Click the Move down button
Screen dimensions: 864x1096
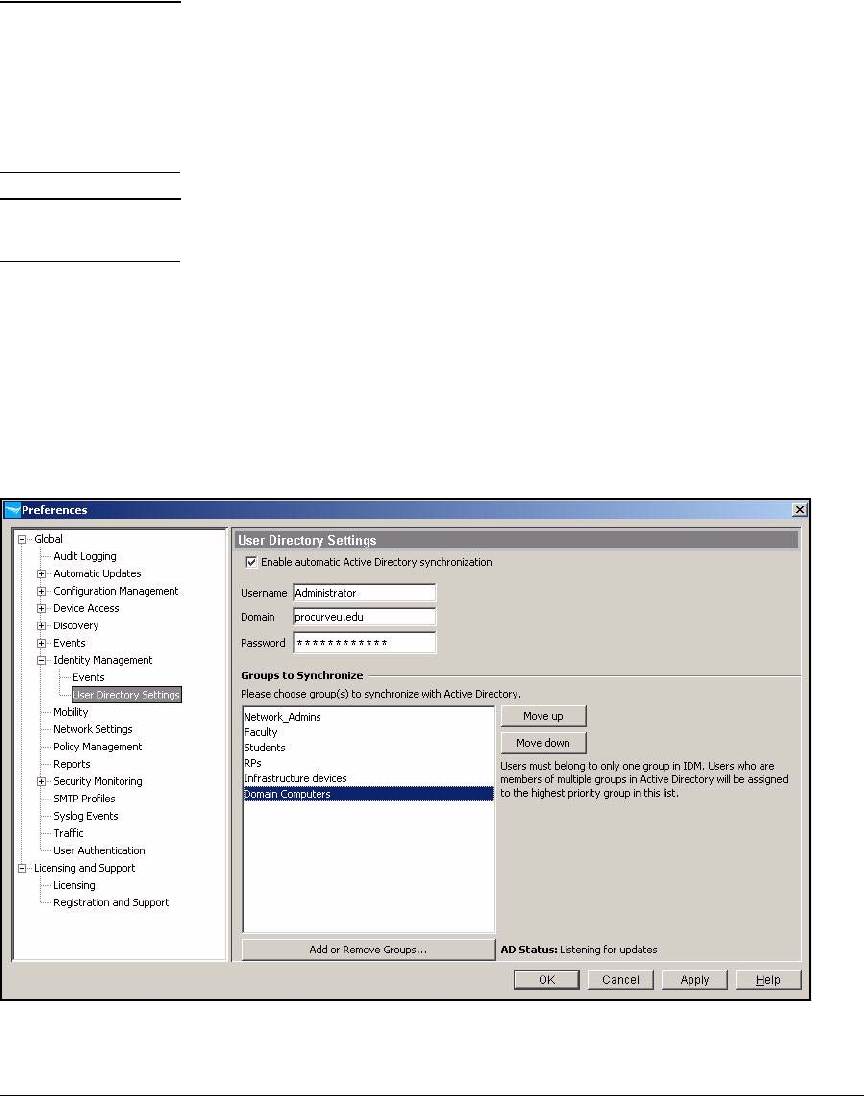pos(543,743)
